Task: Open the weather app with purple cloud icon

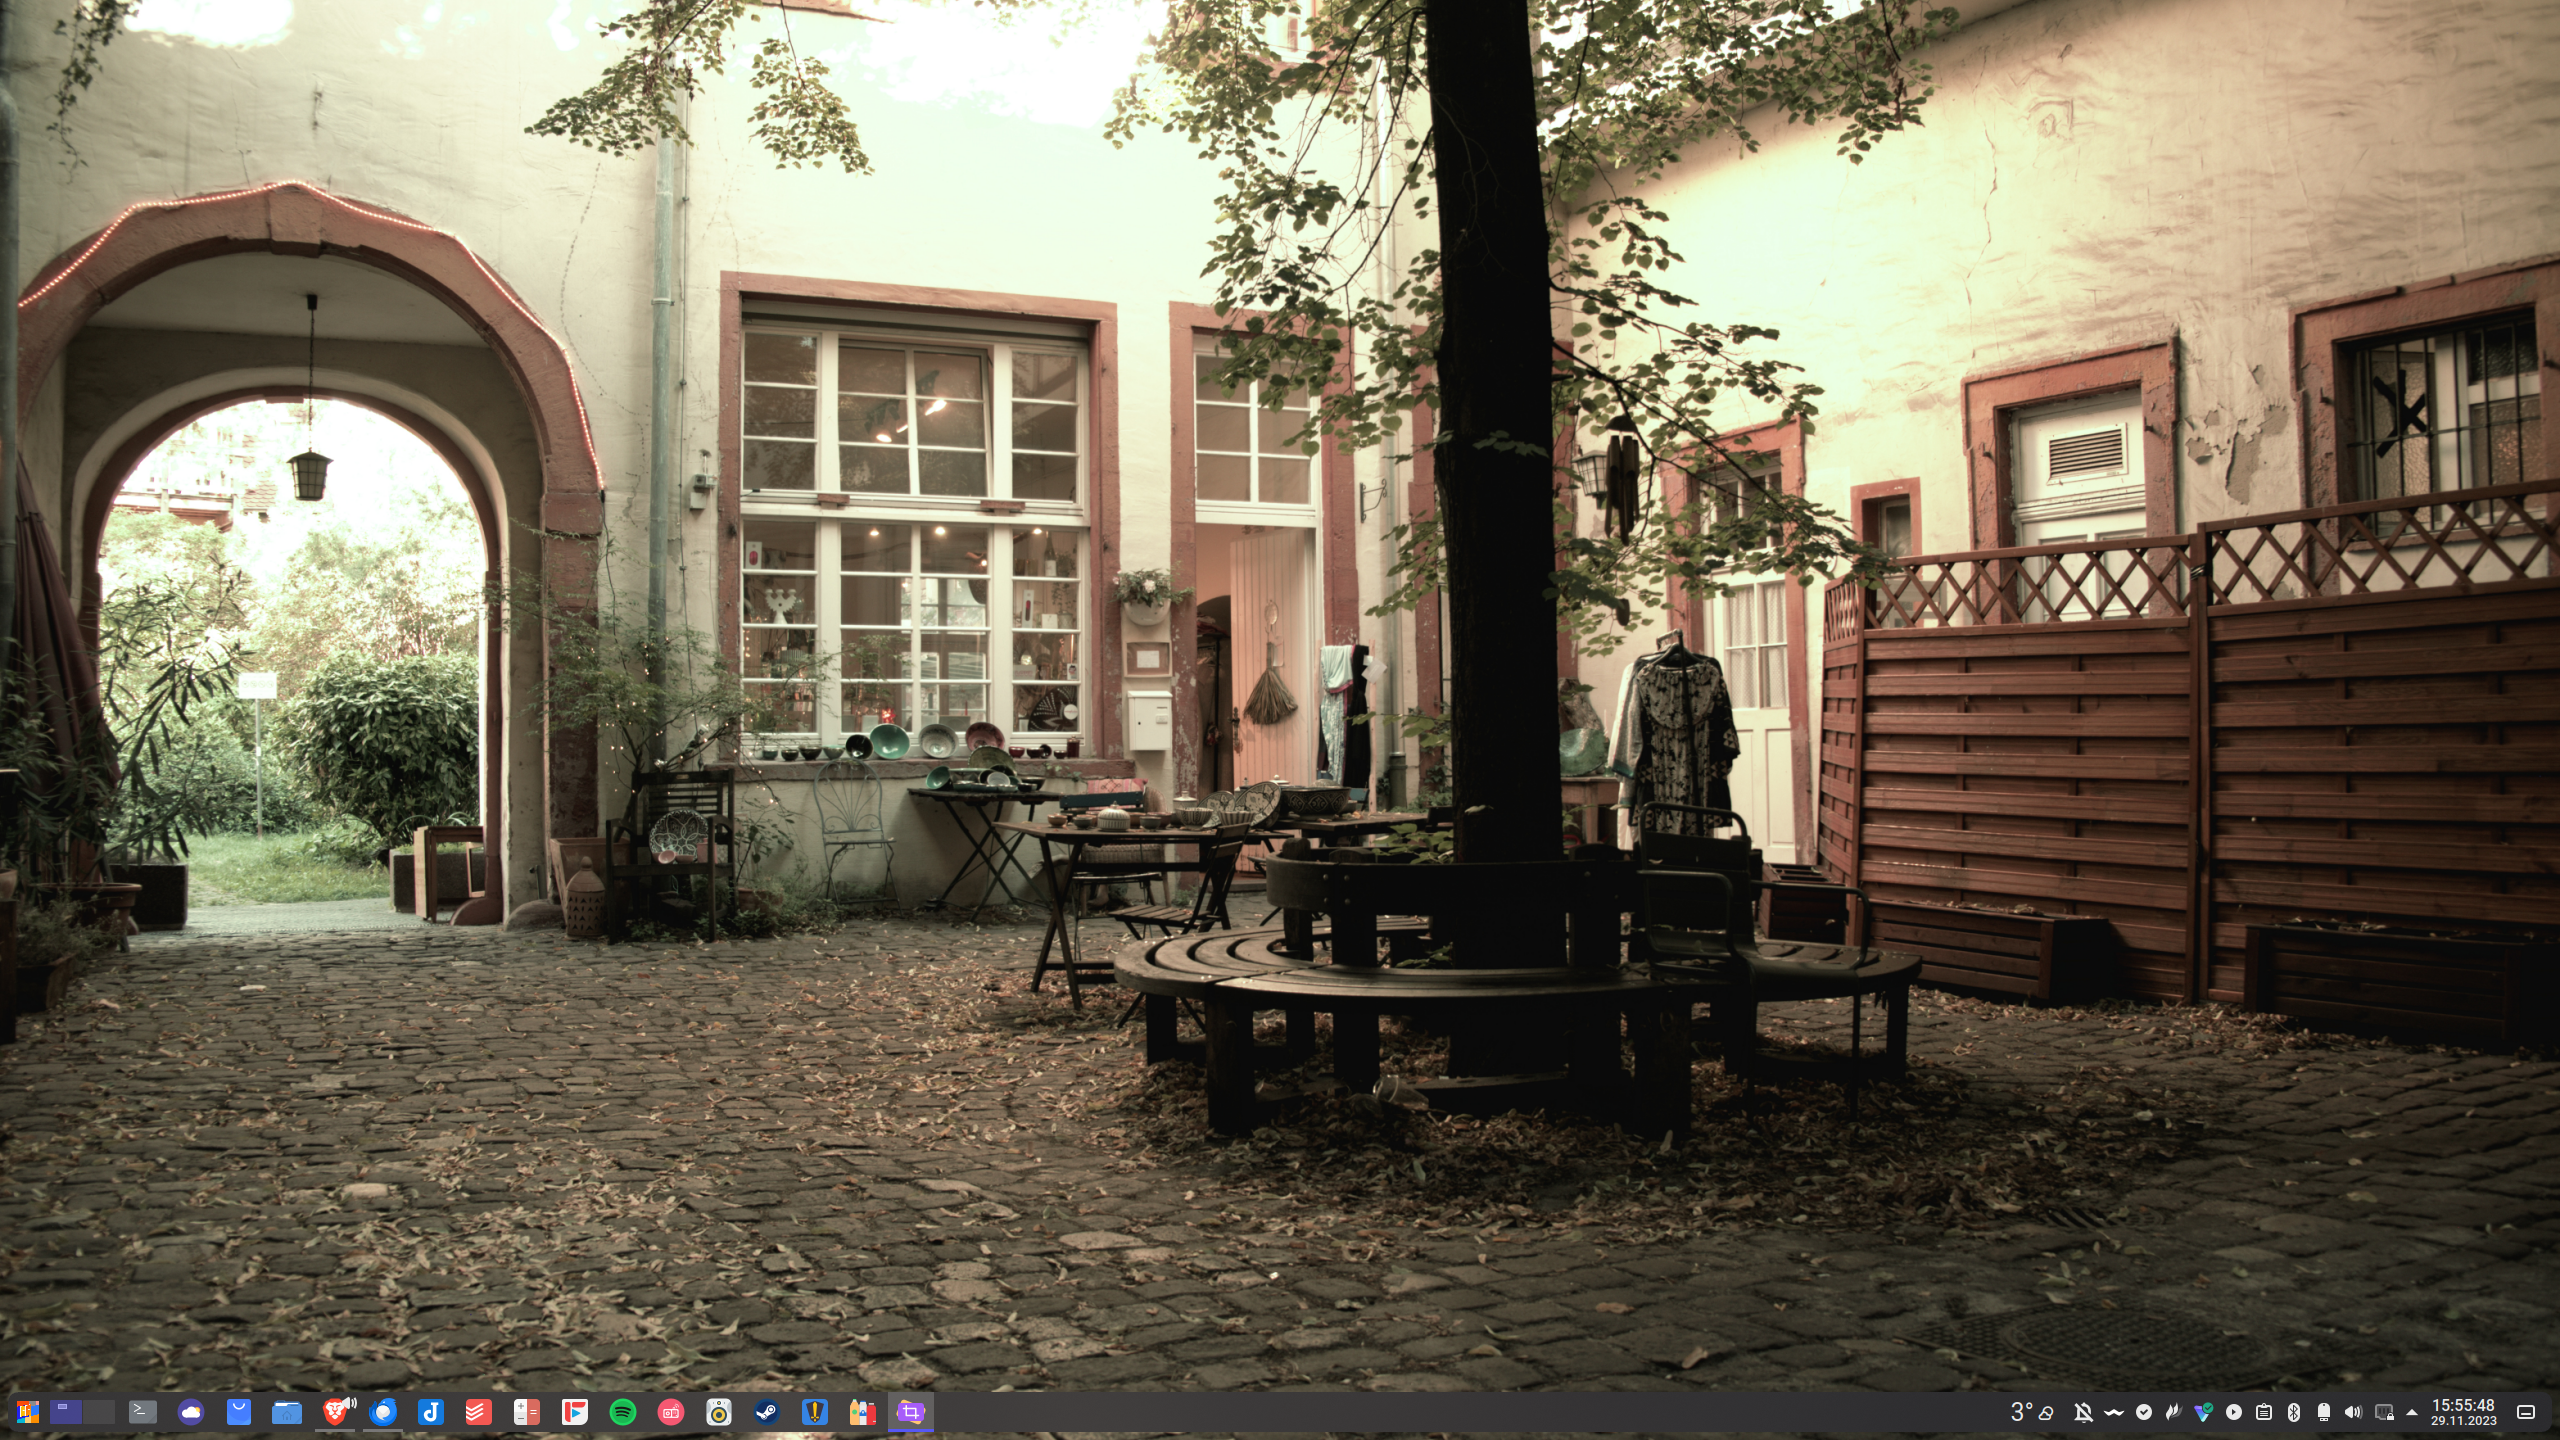Action: 190,1414
